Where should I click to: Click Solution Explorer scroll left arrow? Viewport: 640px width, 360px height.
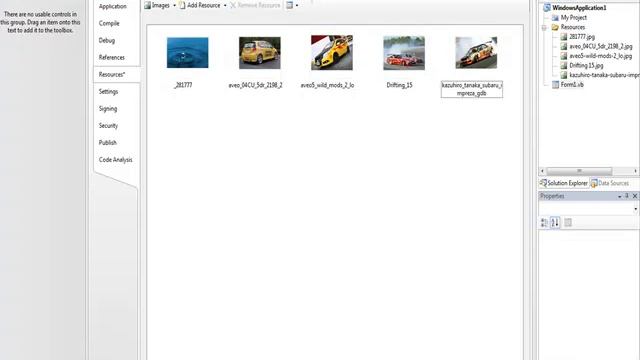coord(542,171)
